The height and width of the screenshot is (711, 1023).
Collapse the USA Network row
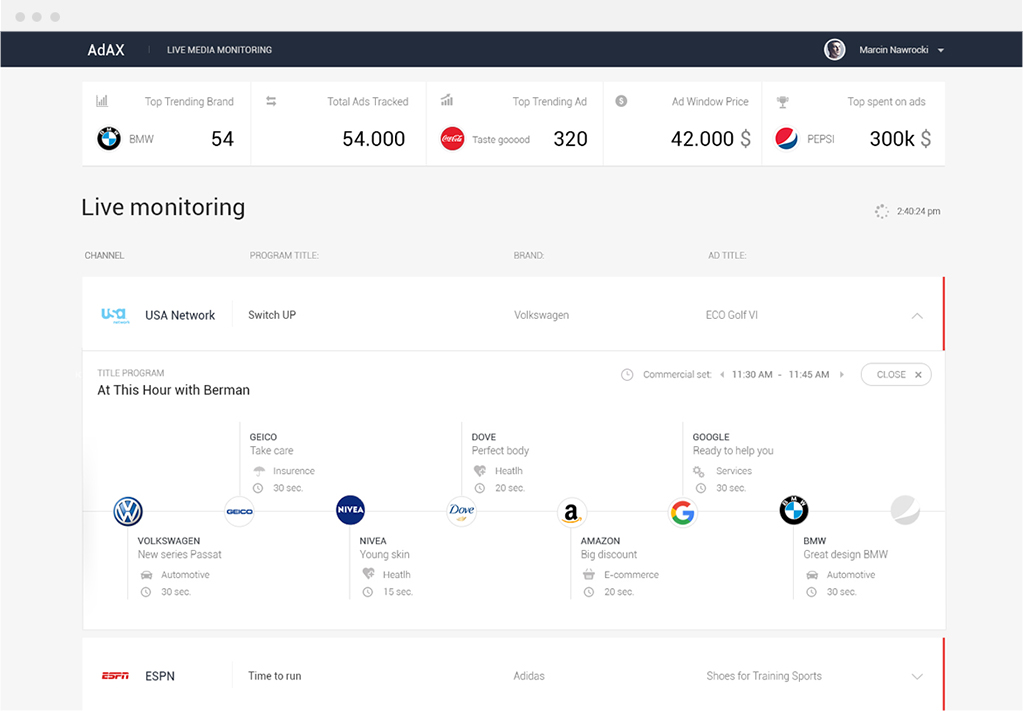coord(917,316)
